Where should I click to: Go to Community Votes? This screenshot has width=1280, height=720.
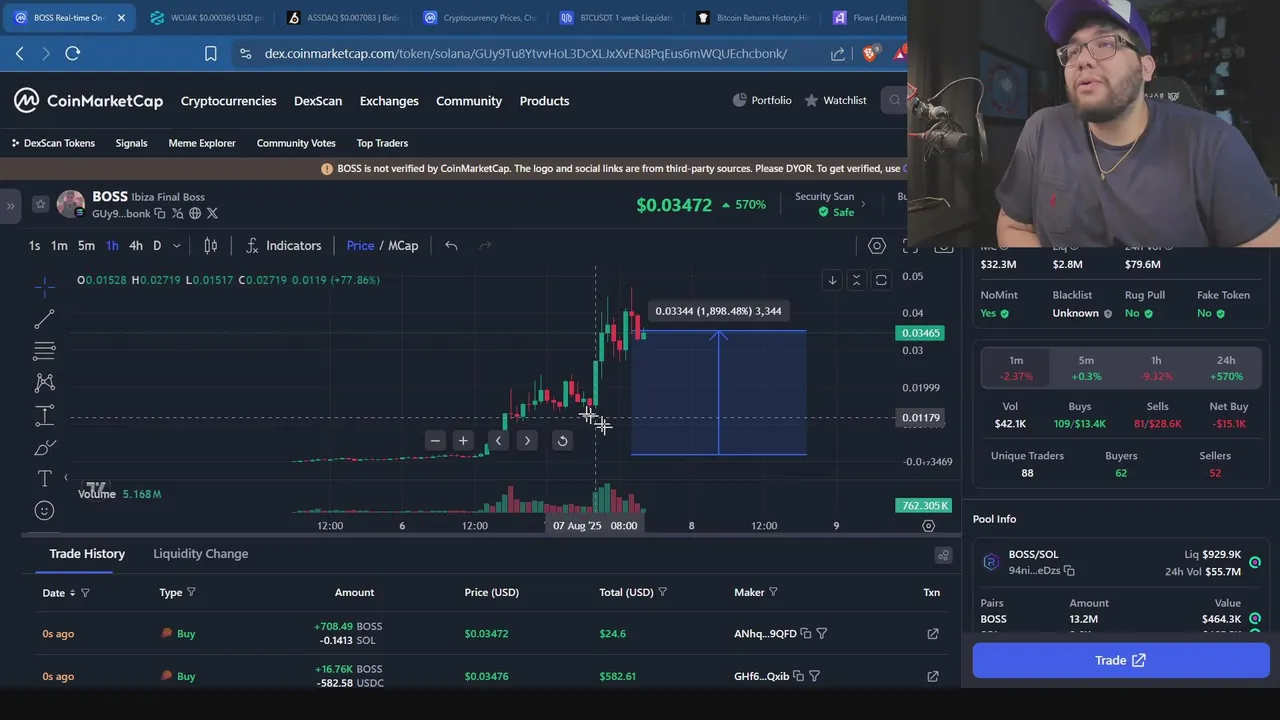pyautogui.click(x=296, y=143)
